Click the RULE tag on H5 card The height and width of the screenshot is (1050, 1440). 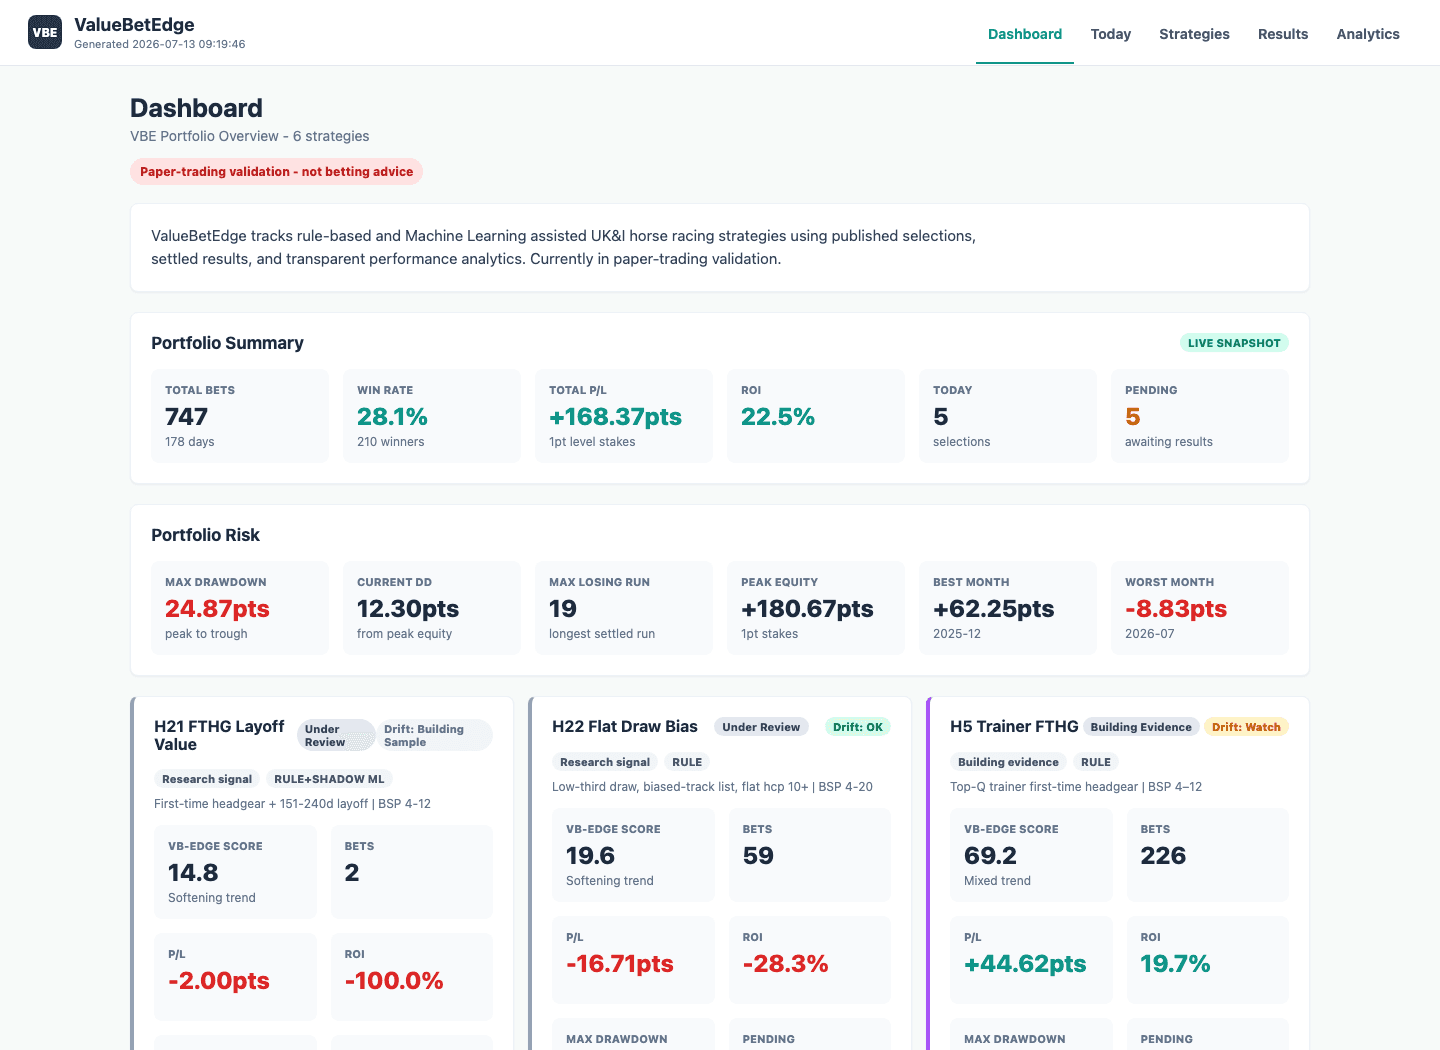coord(1096,762)
